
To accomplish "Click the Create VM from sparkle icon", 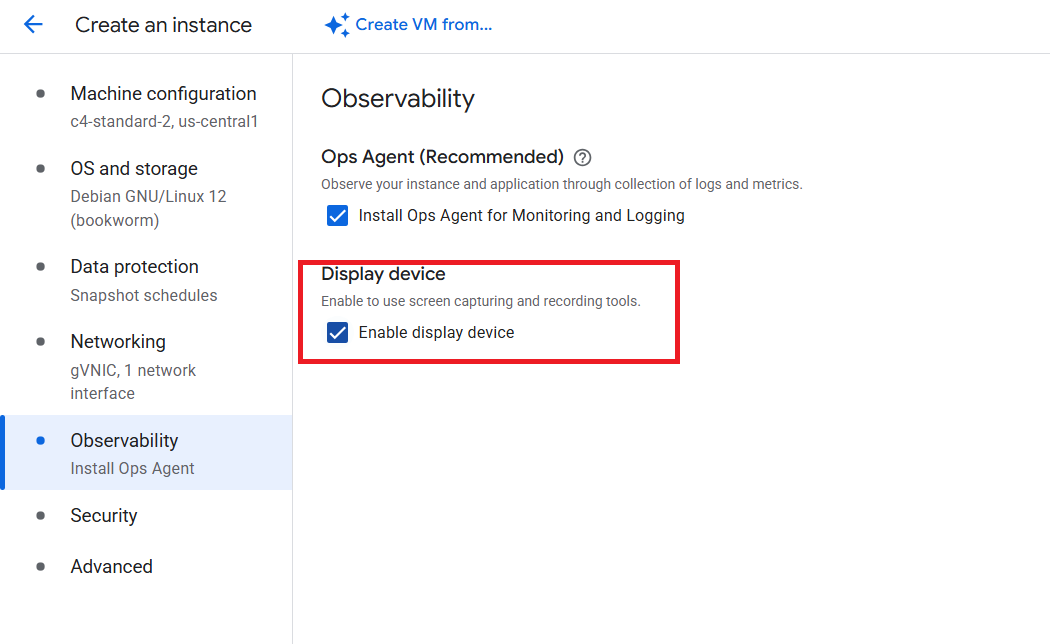I will pyautogui.click(x=337, y=25).
